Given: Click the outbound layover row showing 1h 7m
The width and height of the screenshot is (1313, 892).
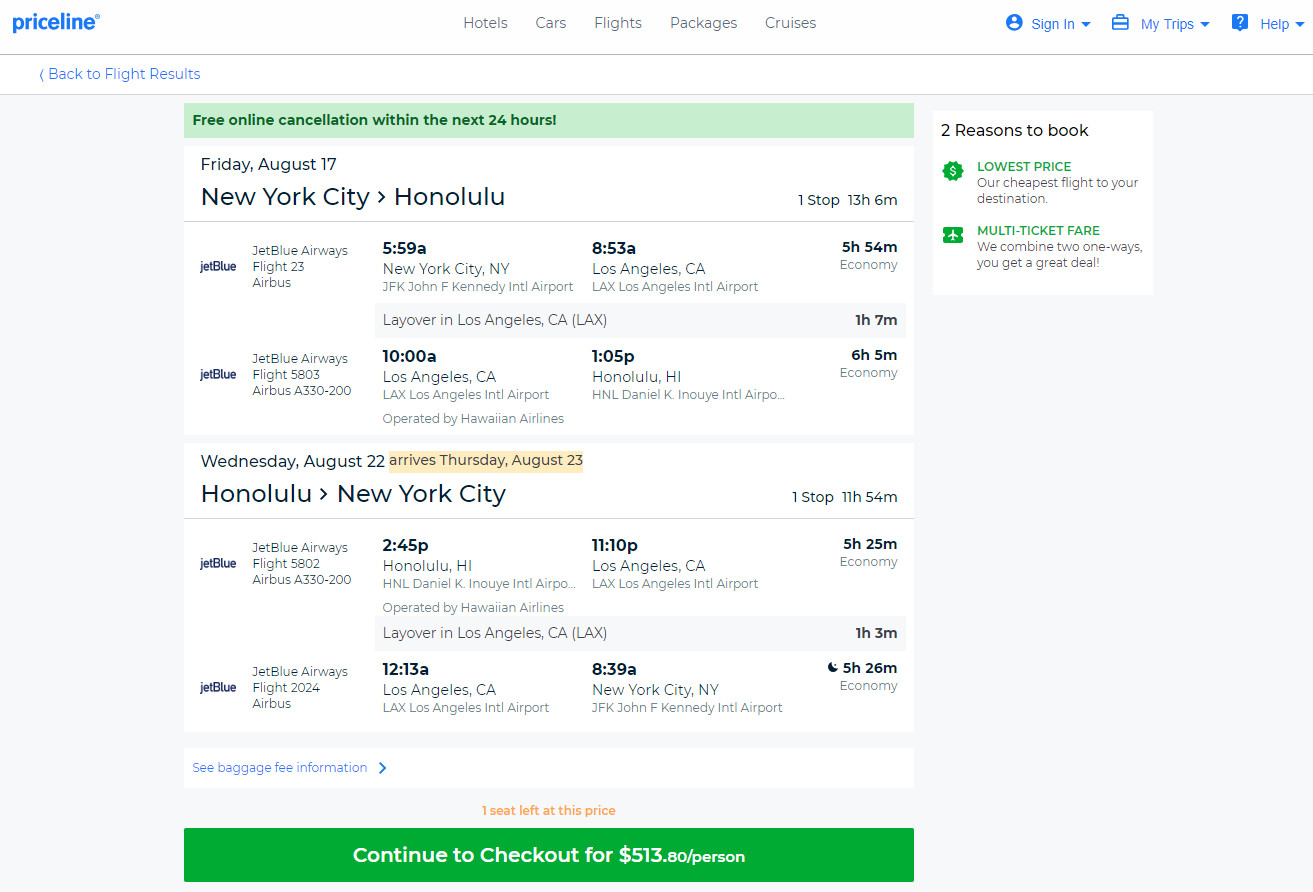Looking at the screenshot, I should pos(640,320).
